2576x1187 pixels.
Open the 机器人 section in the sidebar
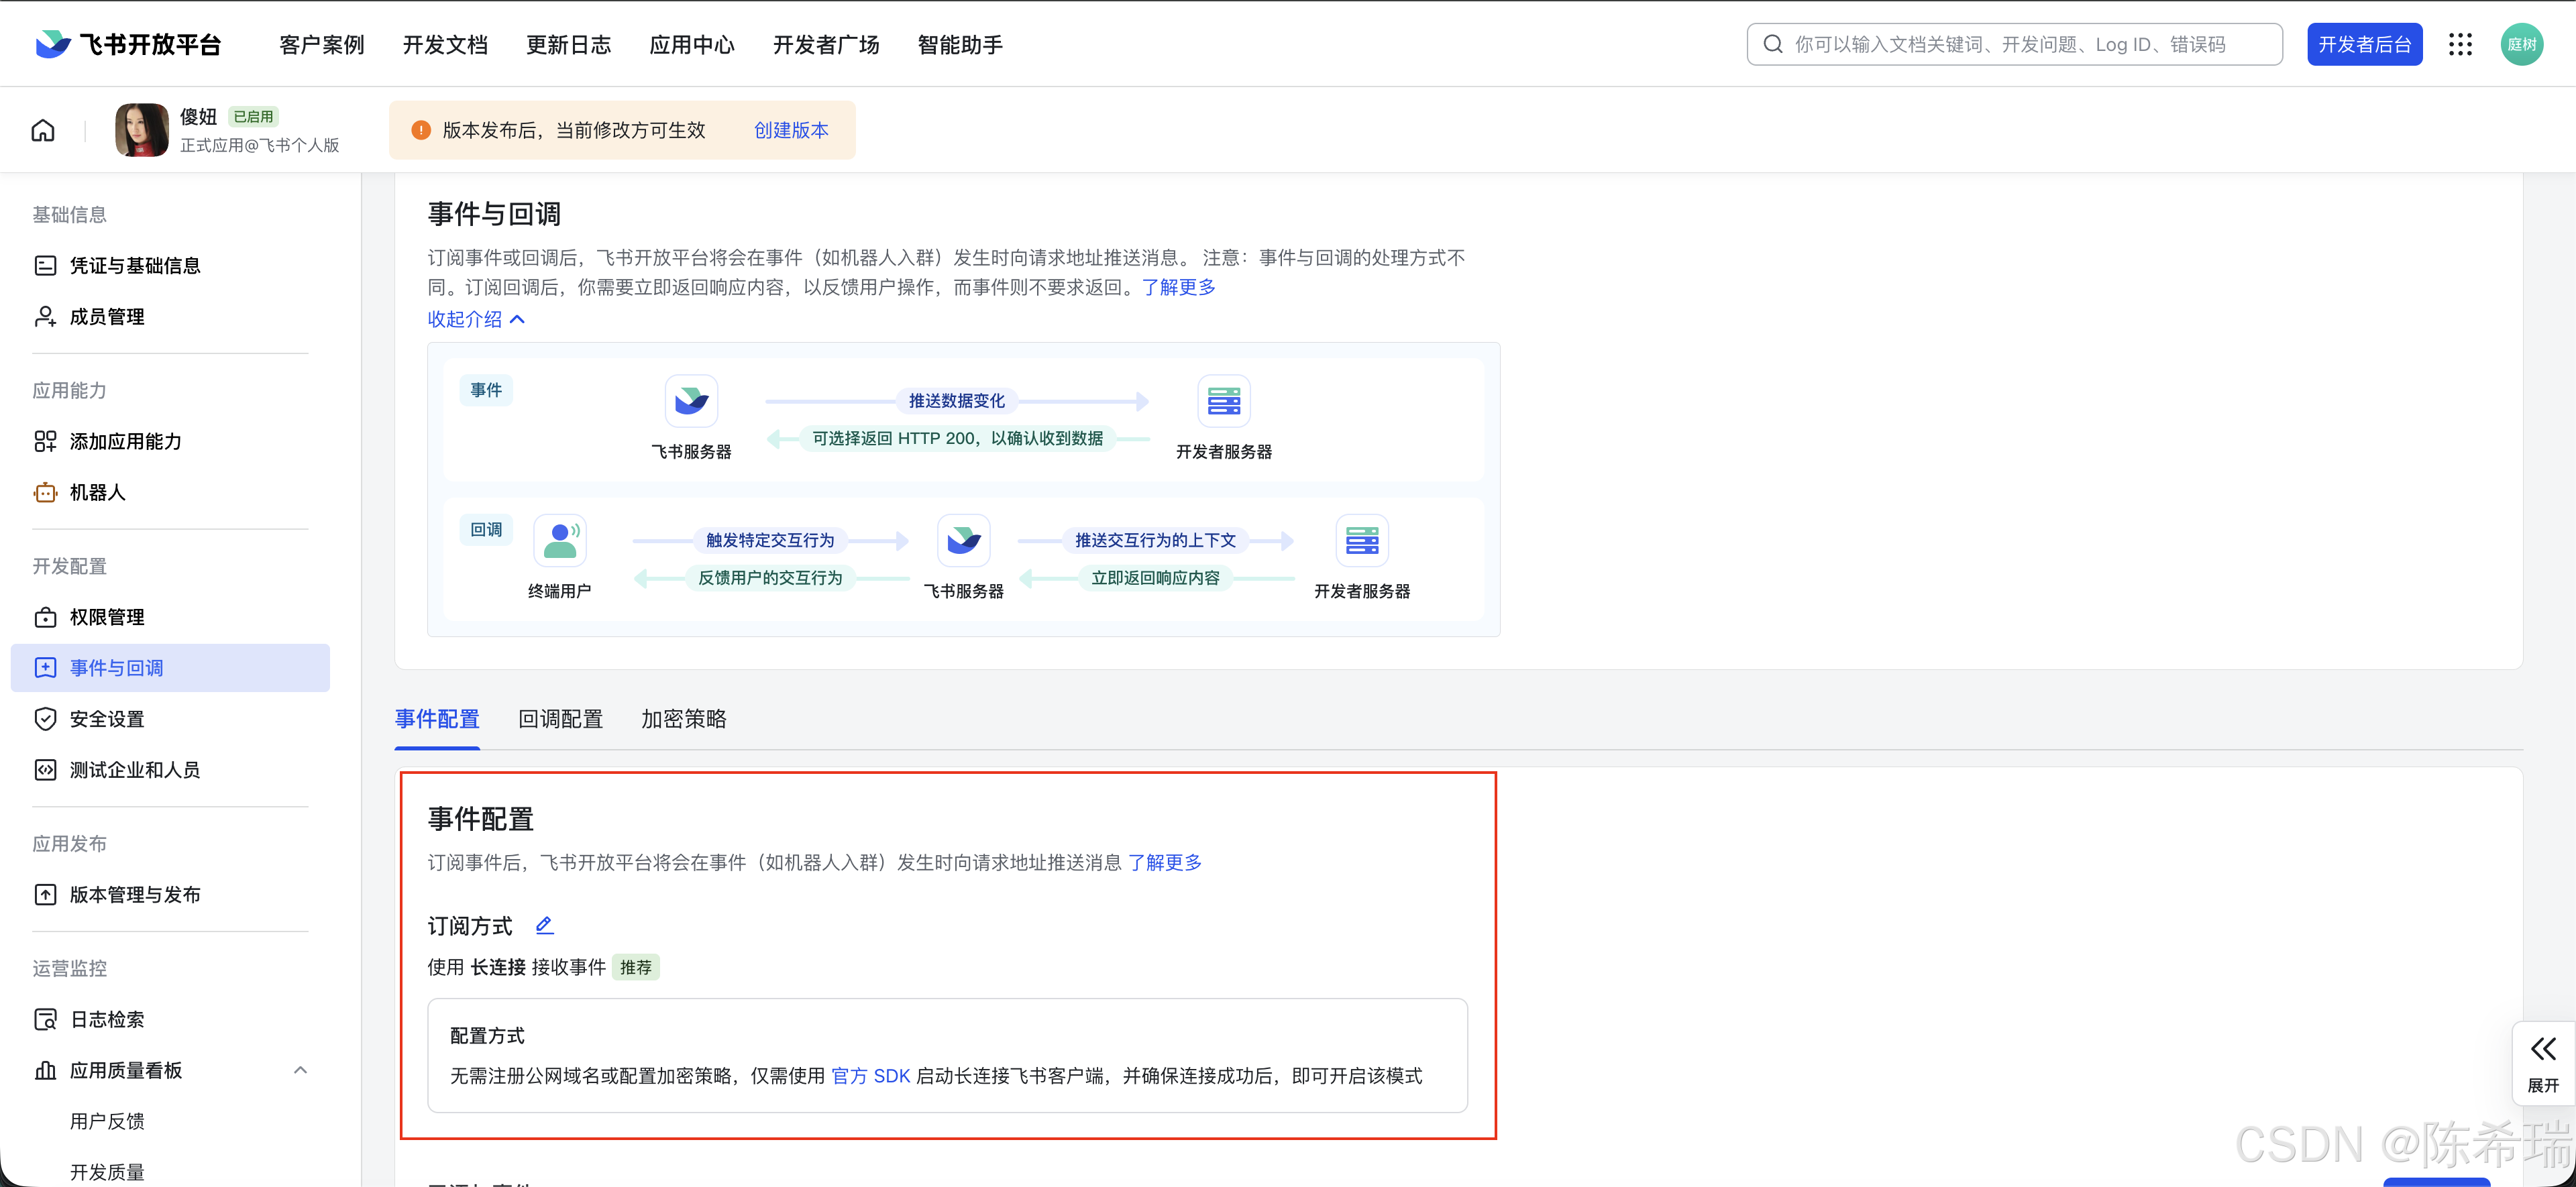(97, 492)
